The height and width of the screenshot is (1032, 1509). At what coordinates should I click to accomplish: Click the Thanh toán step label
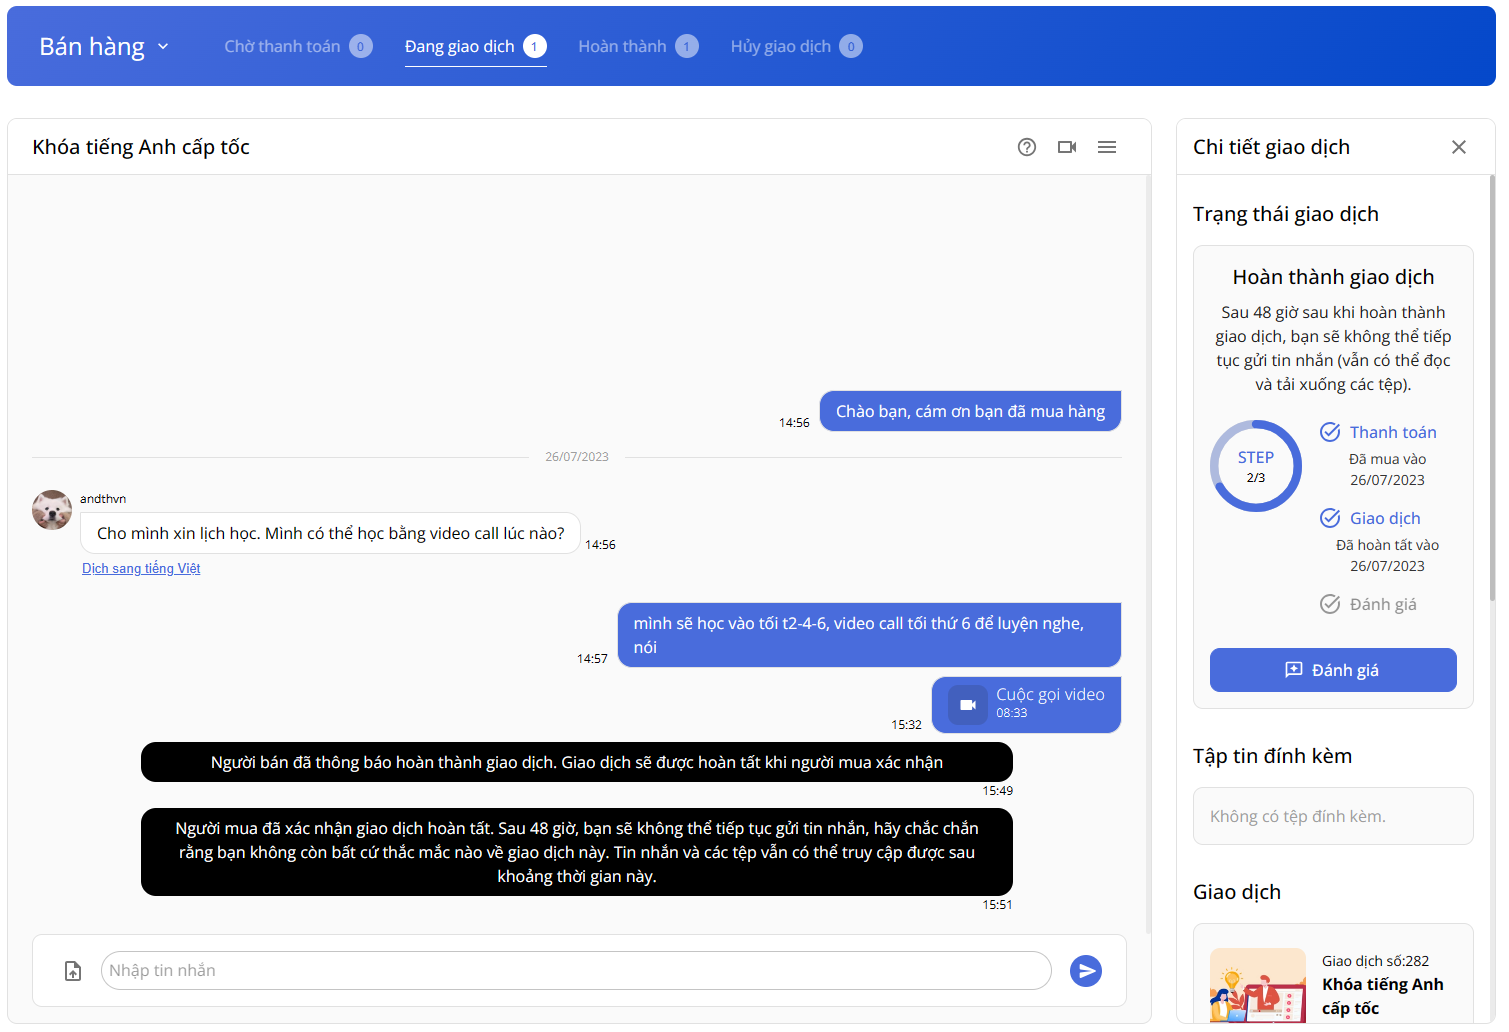(1393, 432)
